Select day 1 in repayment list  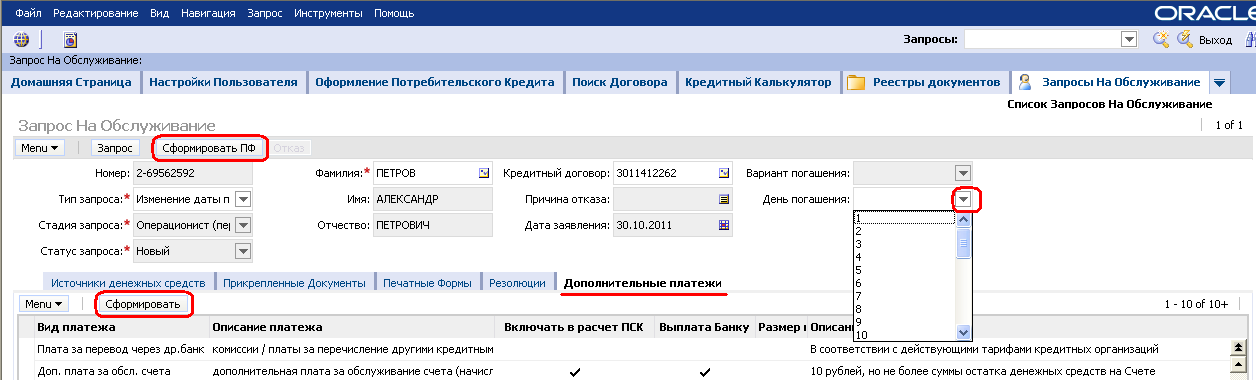(904, 217)
